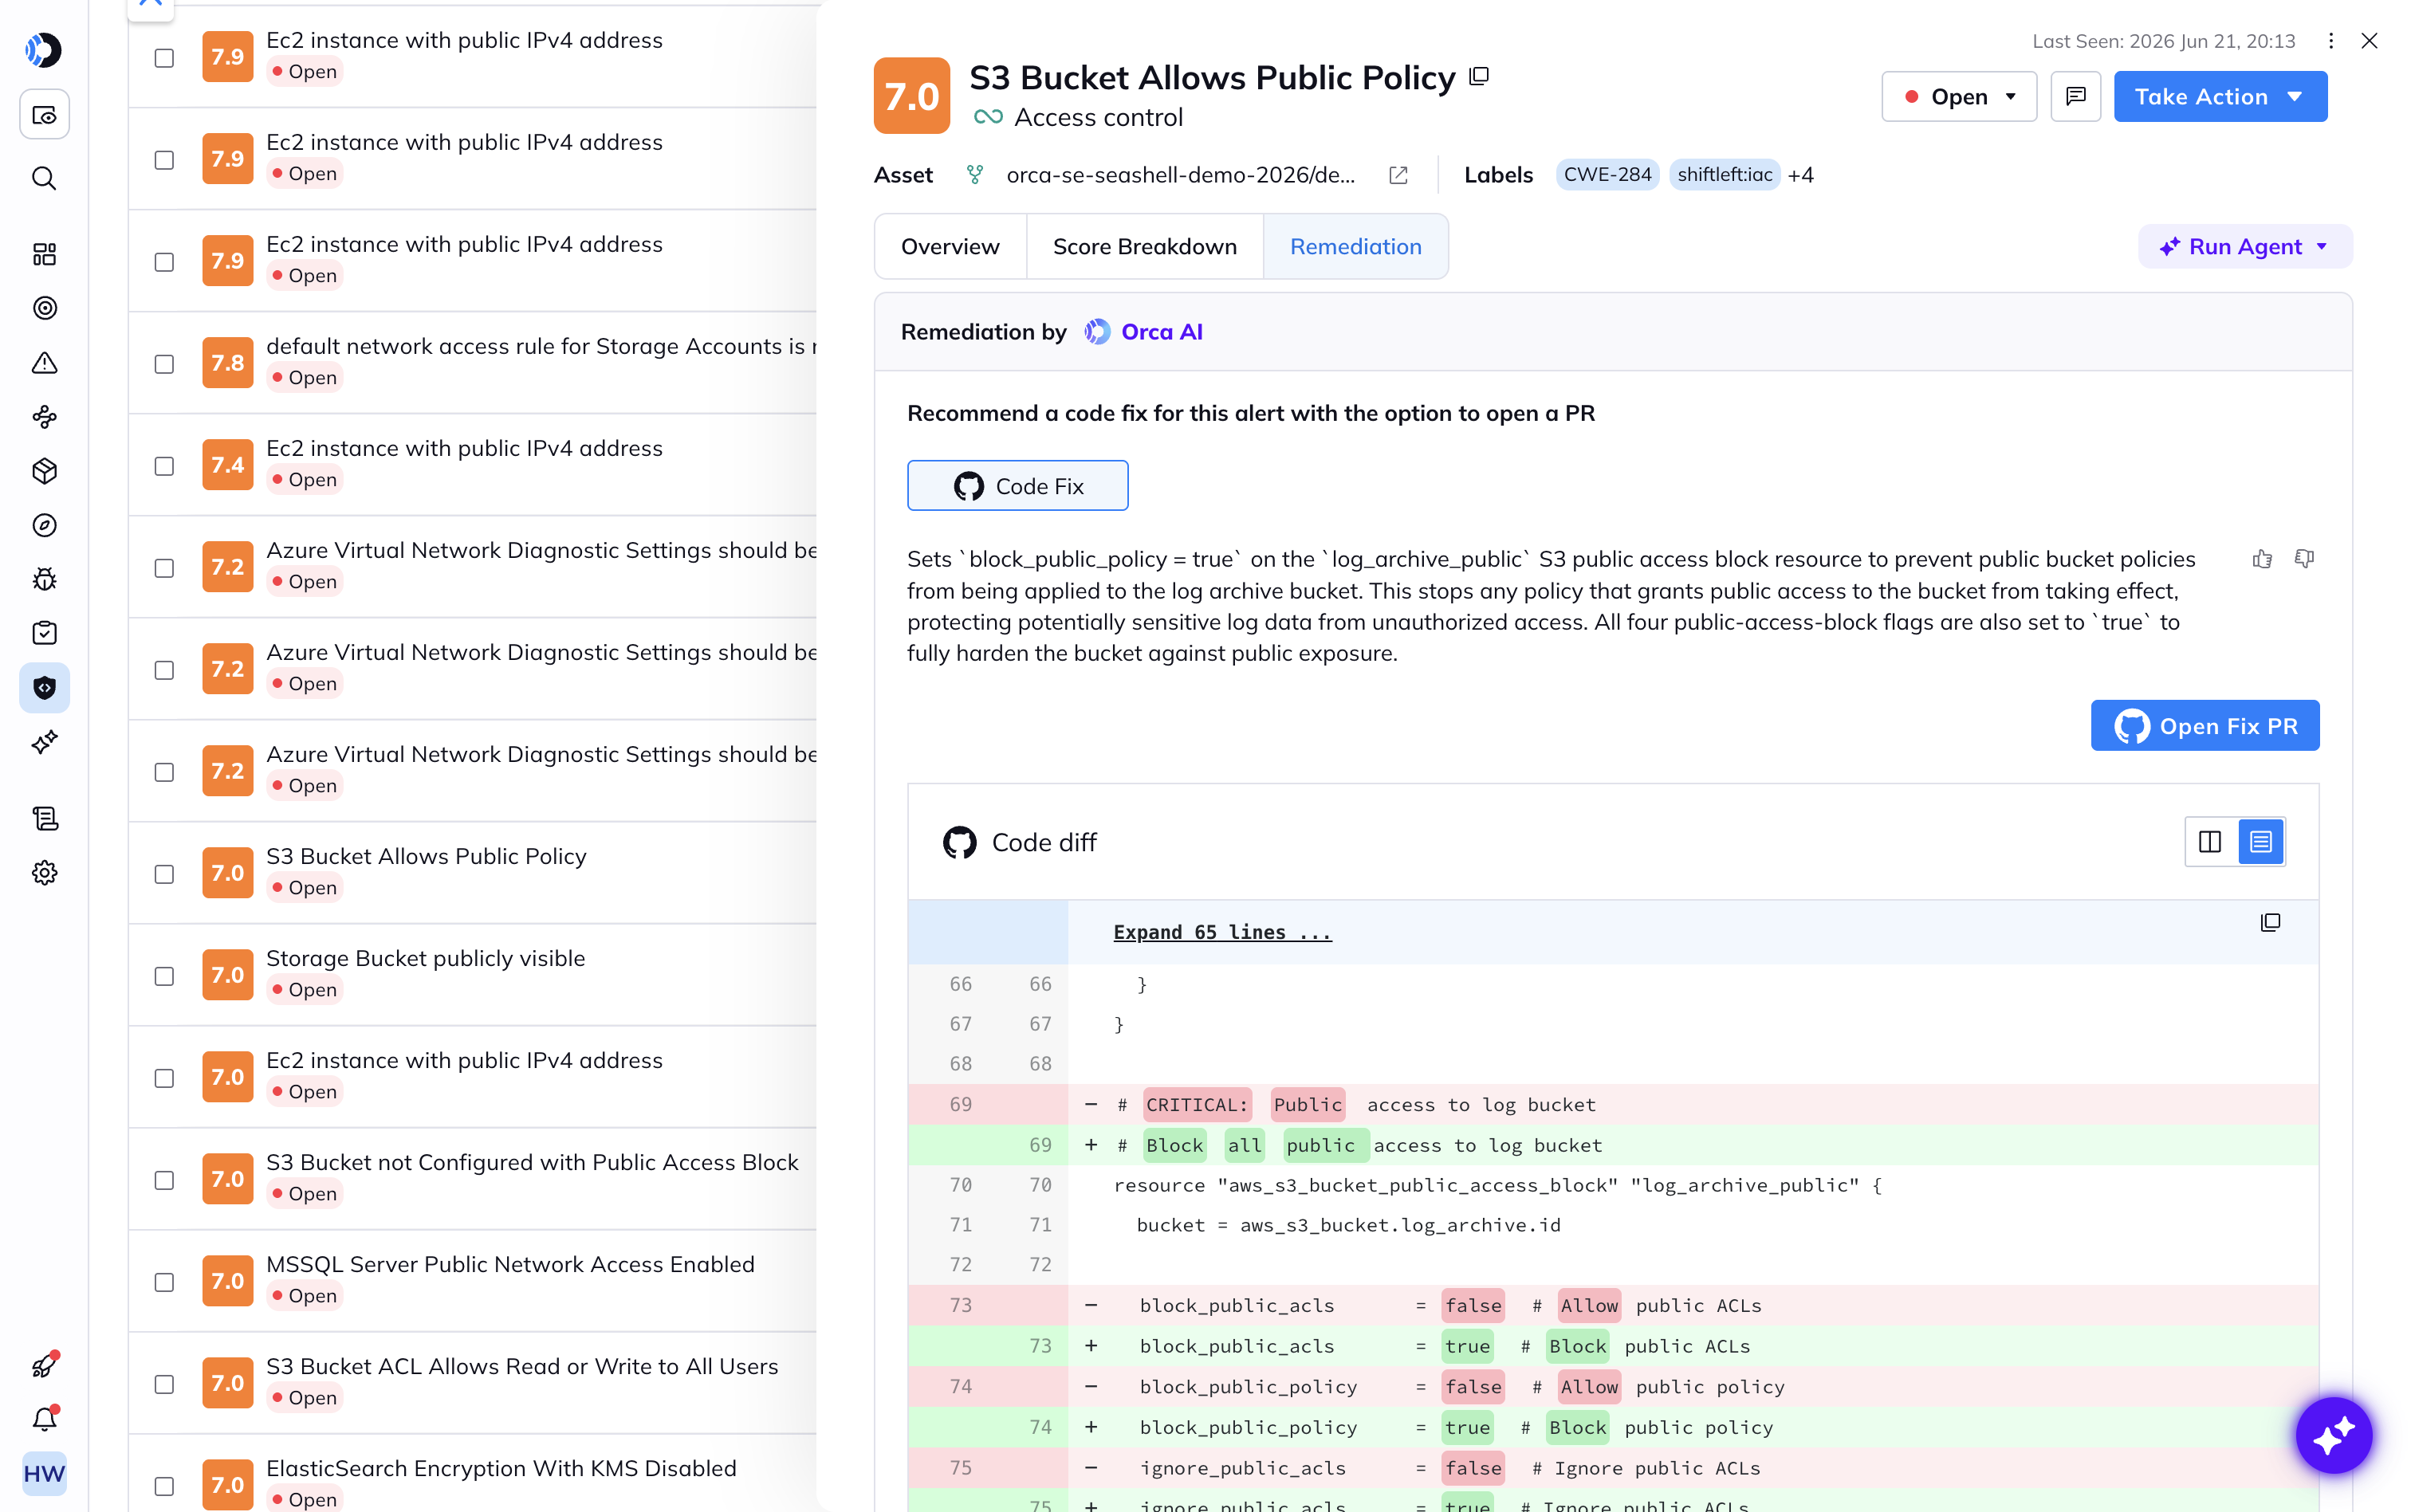
Task: Open the target icon in sidebar
Action: pyautogui.click(x=44, y=308)
